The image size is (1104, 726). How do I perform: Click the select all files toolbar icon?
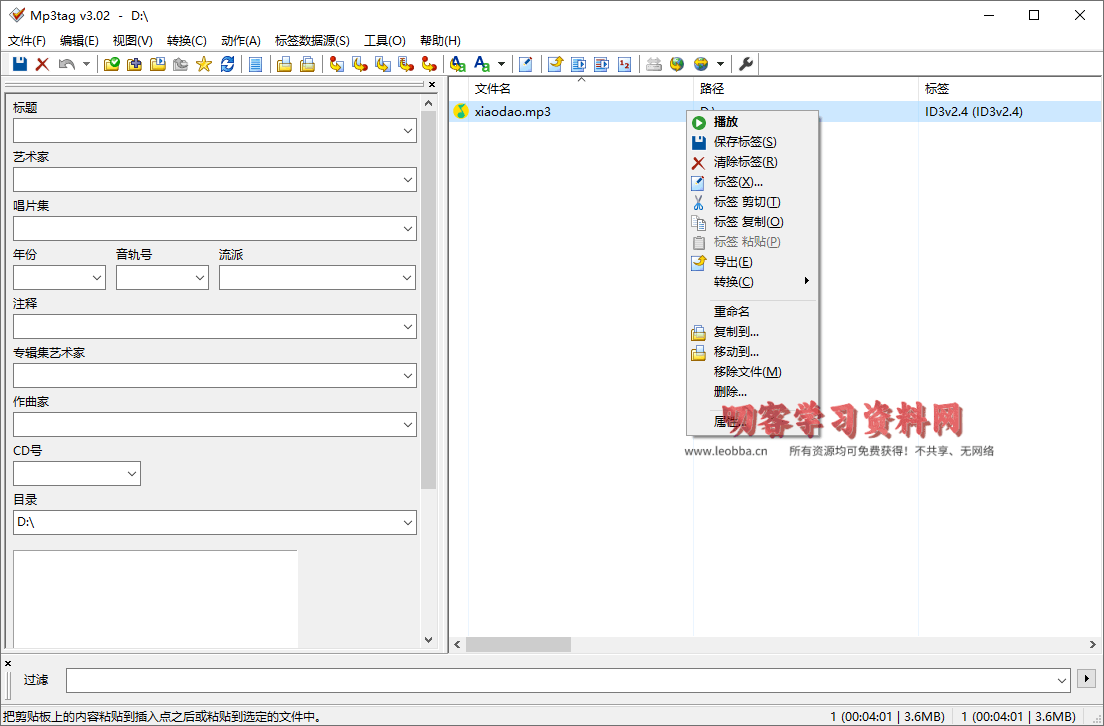[256, 64]
